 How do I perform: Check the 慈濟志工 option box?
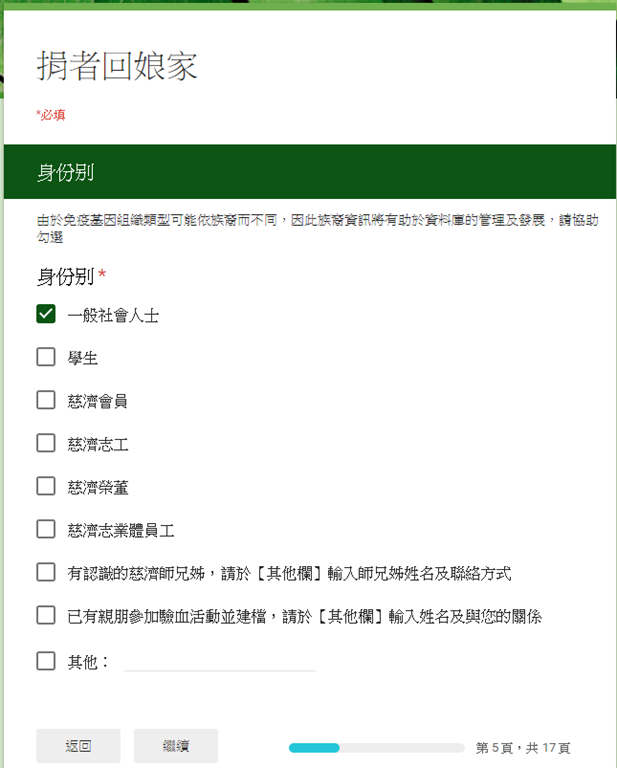tap(46, 443)
